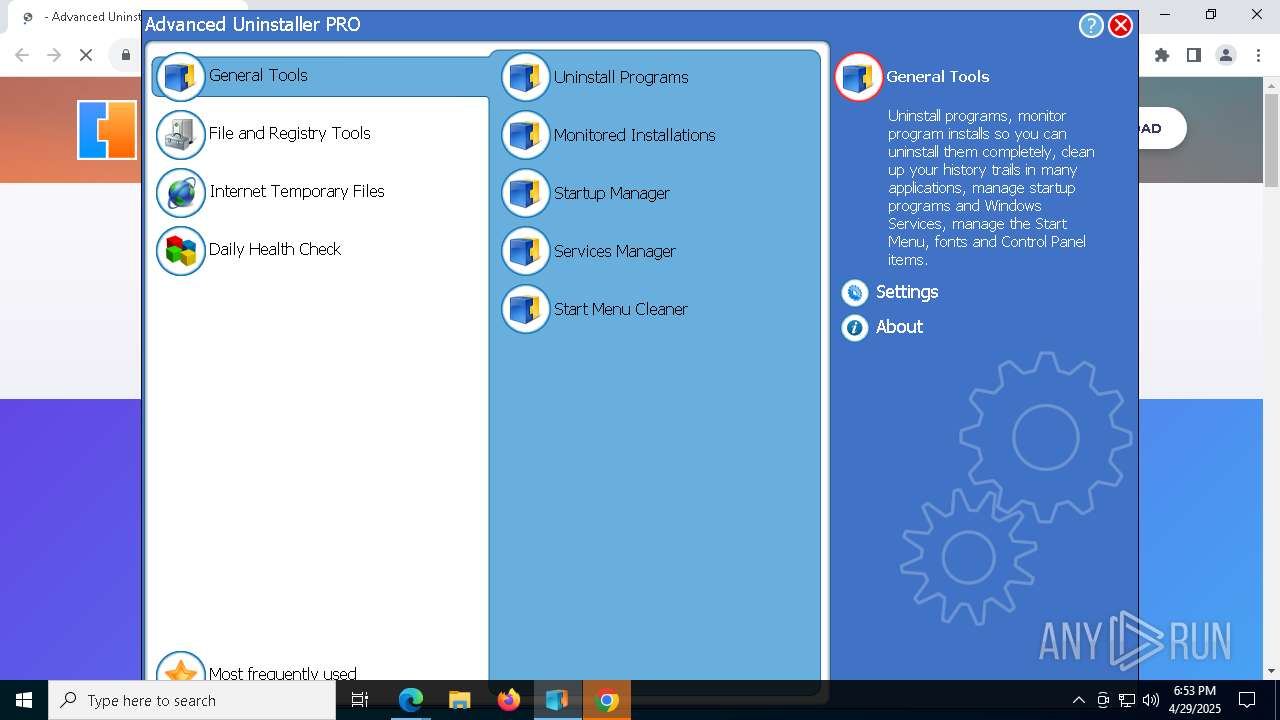This screenshot has height=720, width=1280.
Task: Click the Settings gear icon
Action: (855, 293)
